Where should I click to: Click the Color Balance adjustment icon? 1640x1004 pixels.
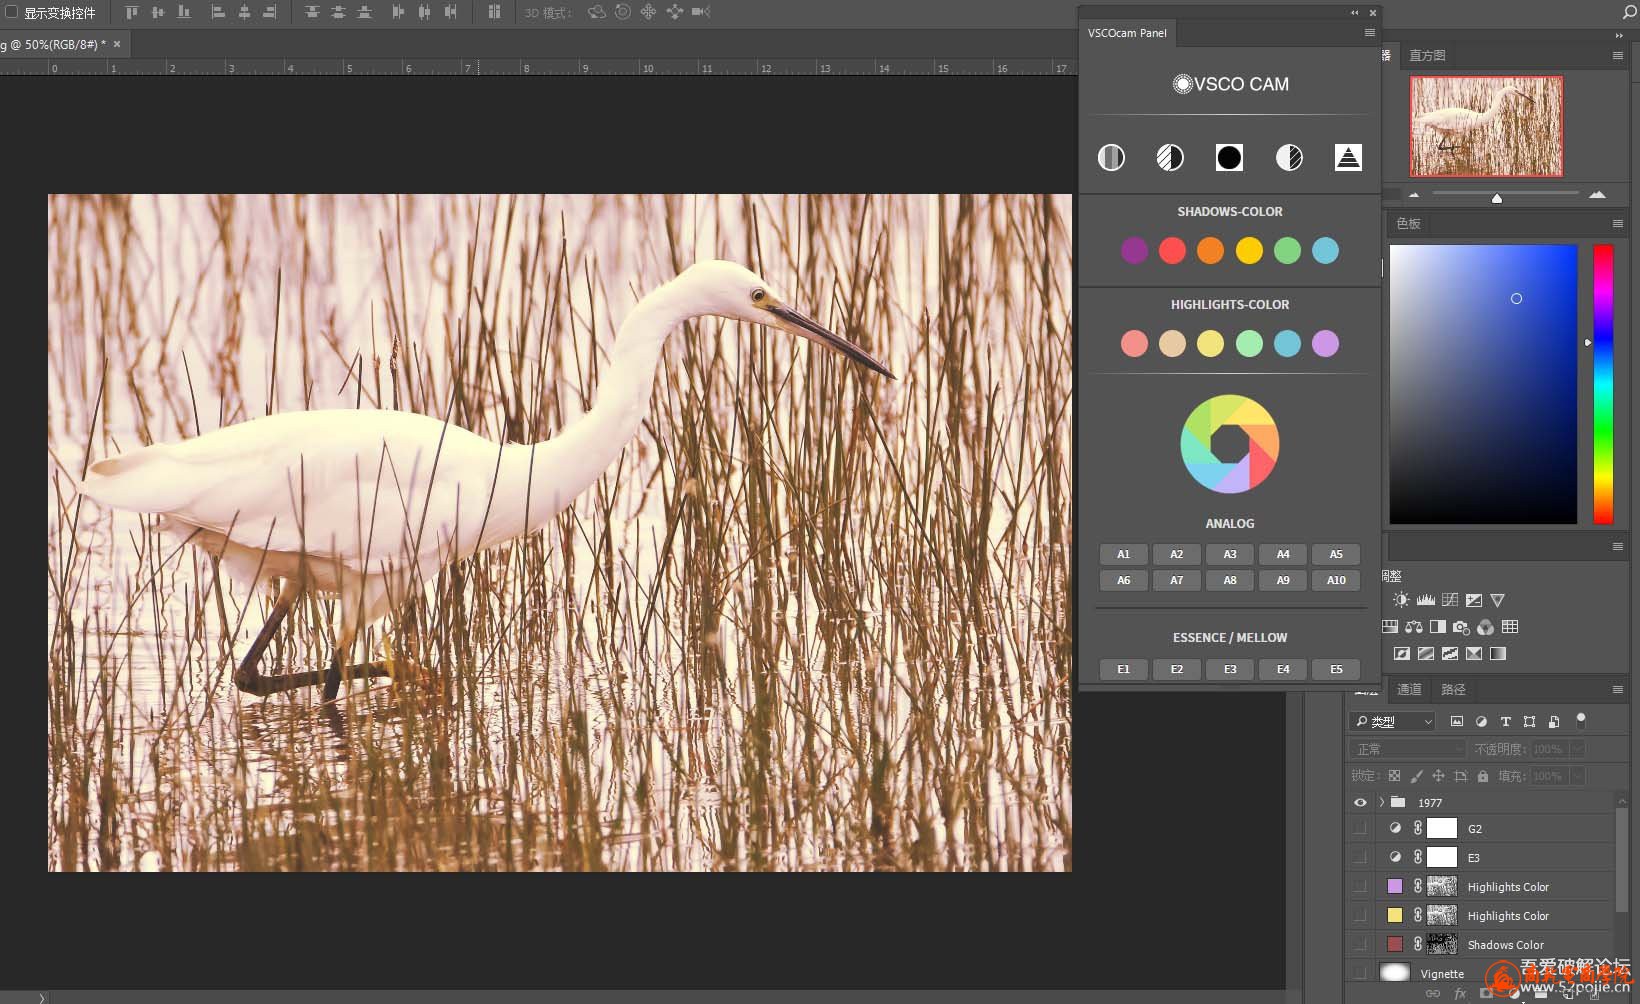click(1413, 627)
